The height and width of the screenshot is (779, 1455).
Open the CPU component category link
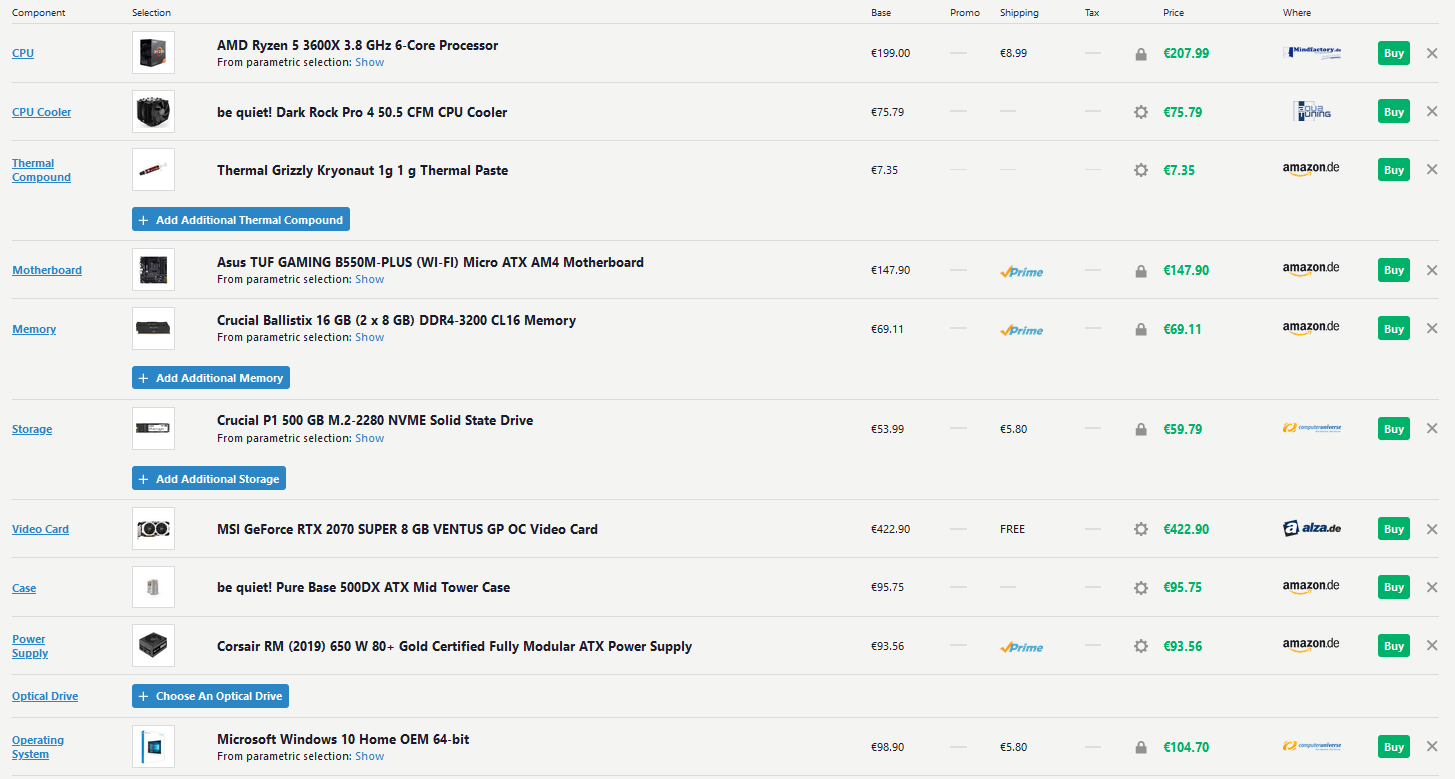click(23, 53)
